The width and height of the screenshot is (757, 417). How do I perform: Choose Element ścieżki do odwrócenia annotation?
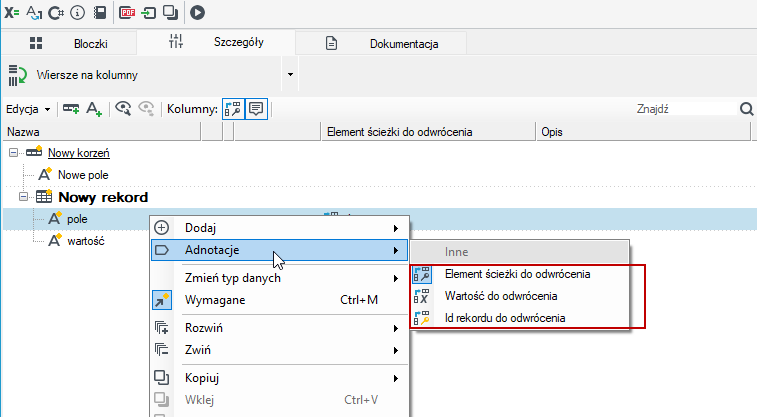[x=520, y=274]
